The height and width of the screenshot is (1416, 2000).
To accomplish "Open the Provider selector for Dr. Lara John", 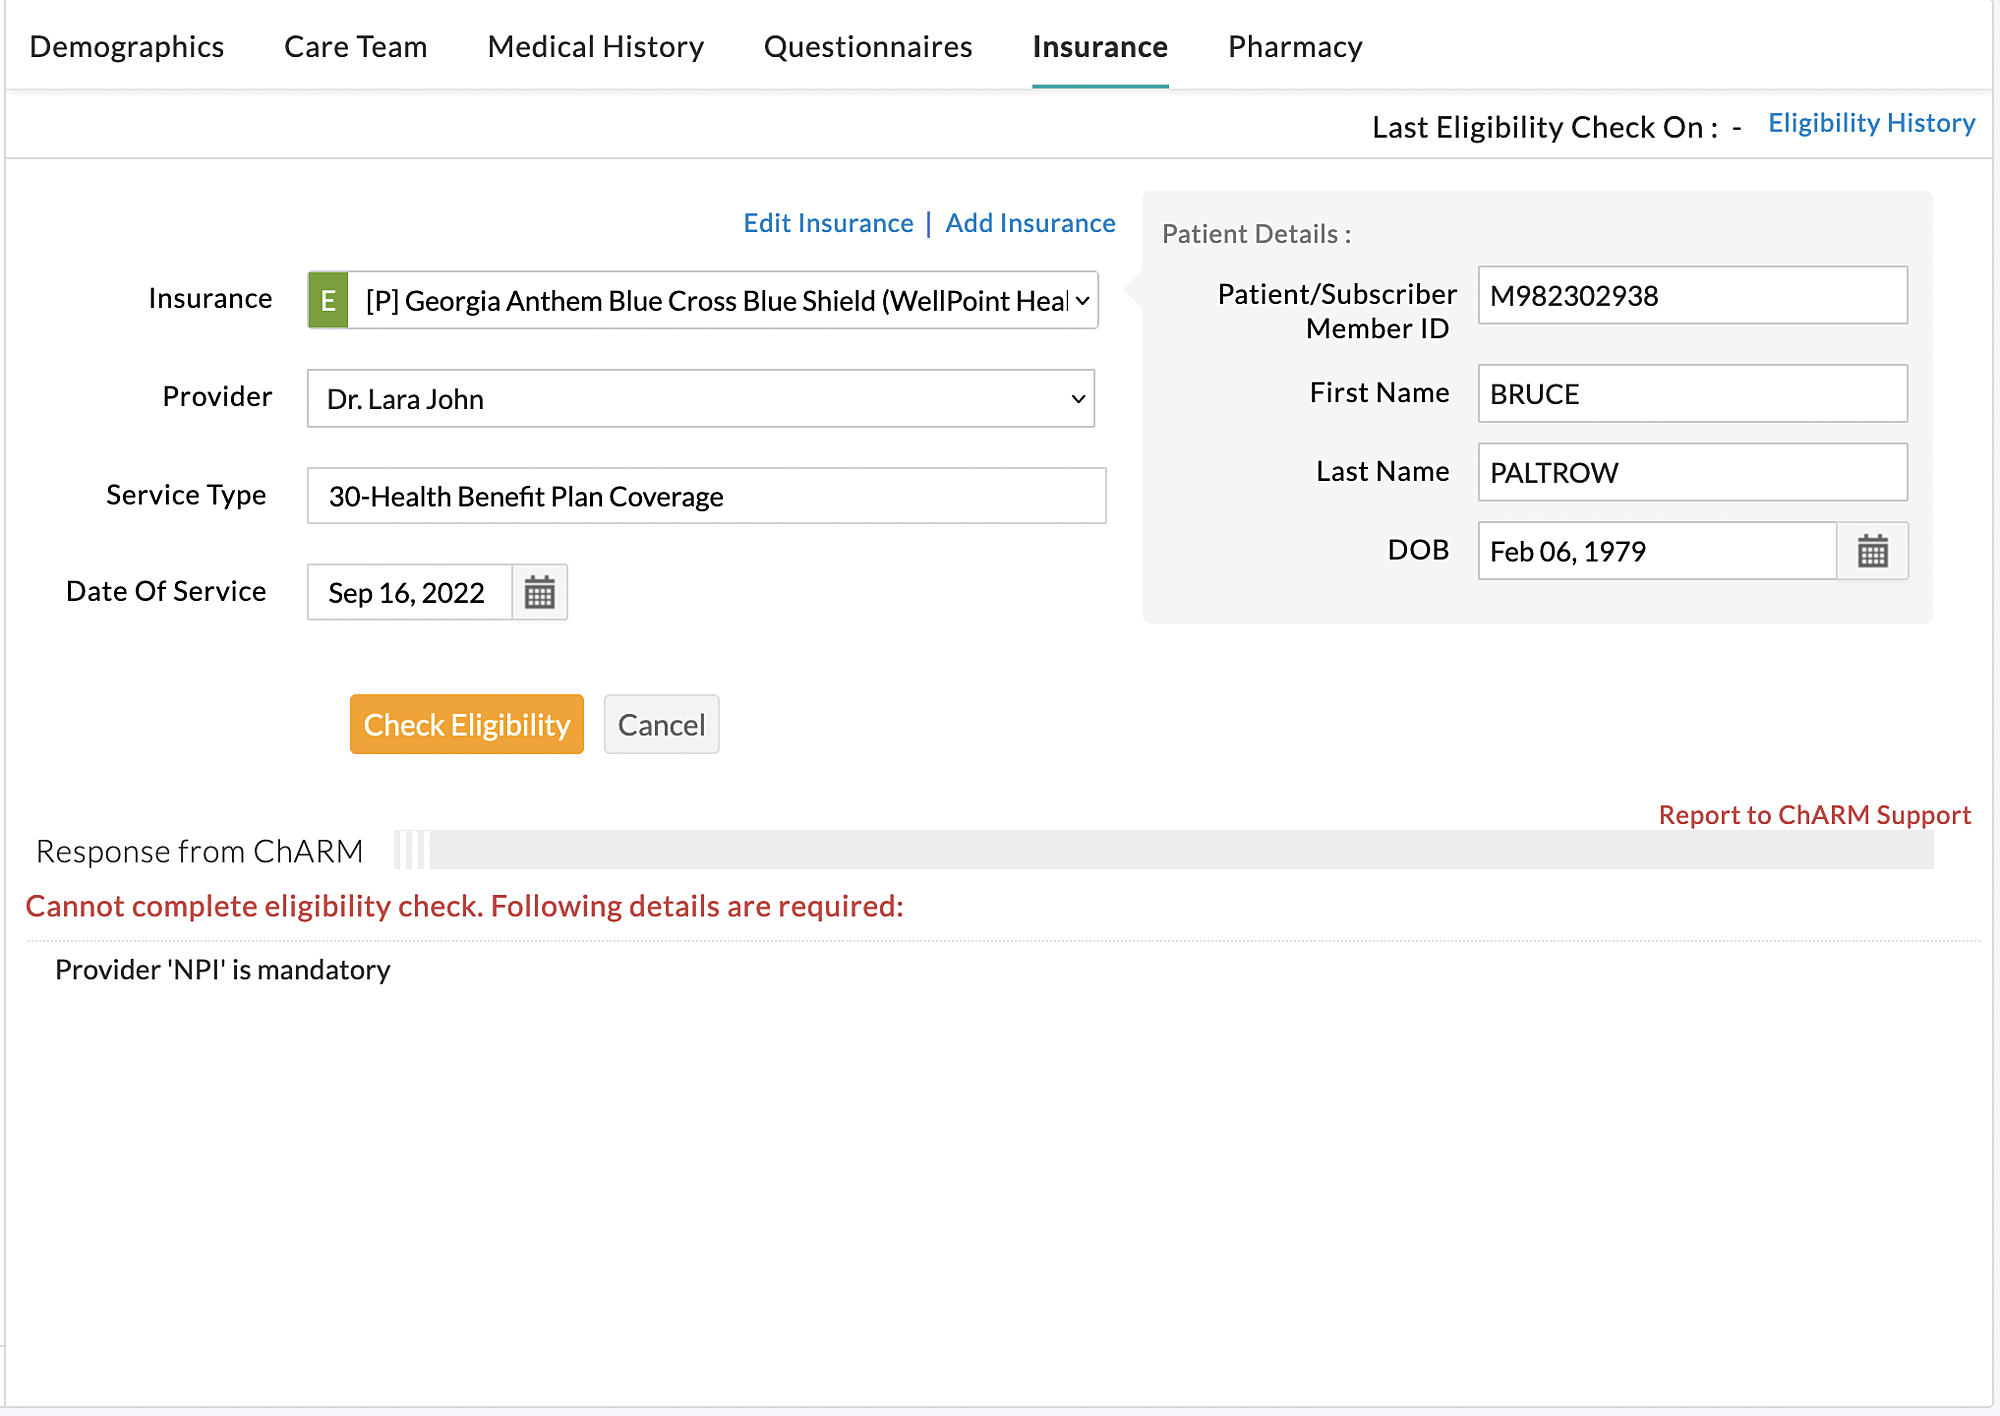I will click(x=700, y=398).
